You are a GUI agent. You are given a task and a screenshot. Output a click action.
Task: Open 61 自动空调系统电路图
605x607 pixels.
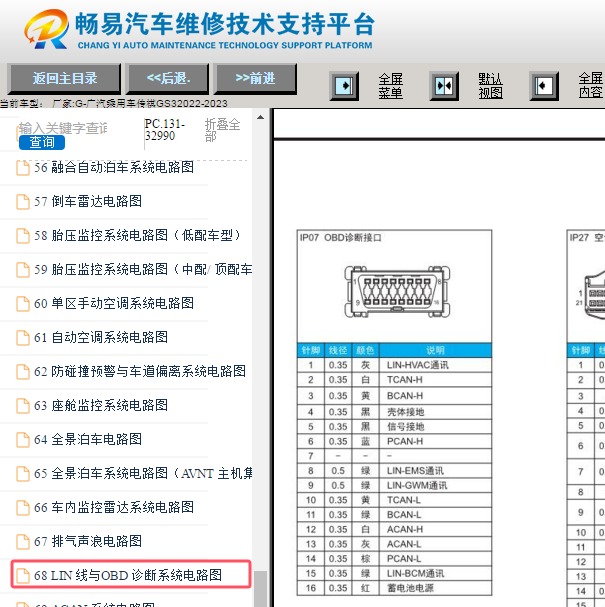coord(101,338)
